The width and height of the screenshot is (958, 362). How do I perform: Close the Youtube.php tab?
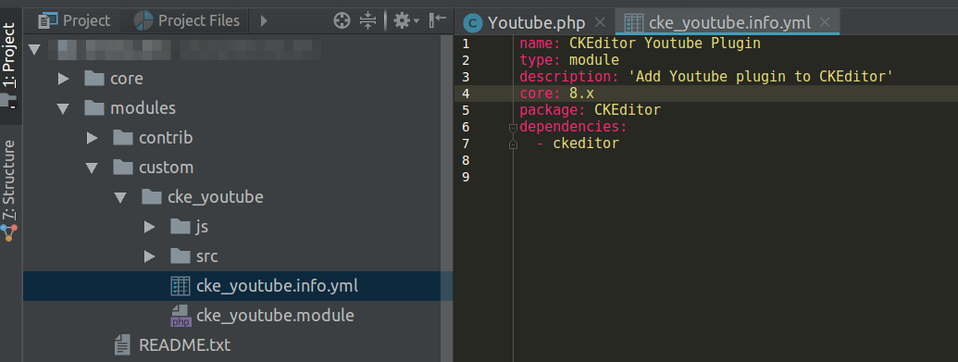600,23
